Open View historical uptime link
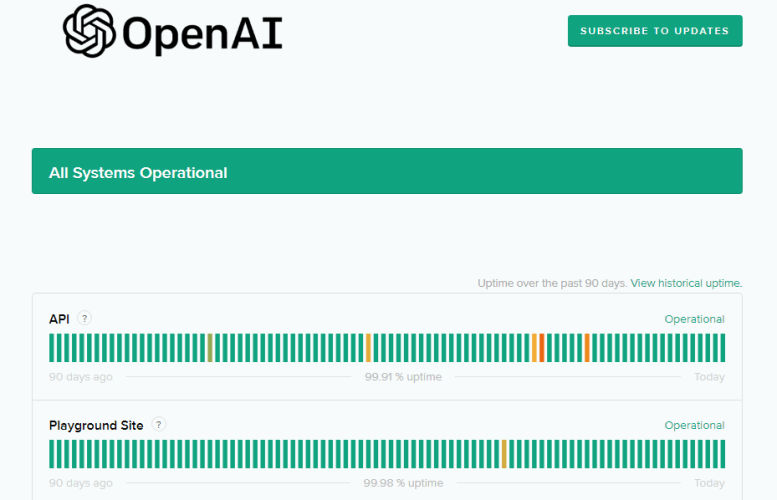Image resolution: width=777 pixels, height=500 pixels. click(x=686, y=283)
